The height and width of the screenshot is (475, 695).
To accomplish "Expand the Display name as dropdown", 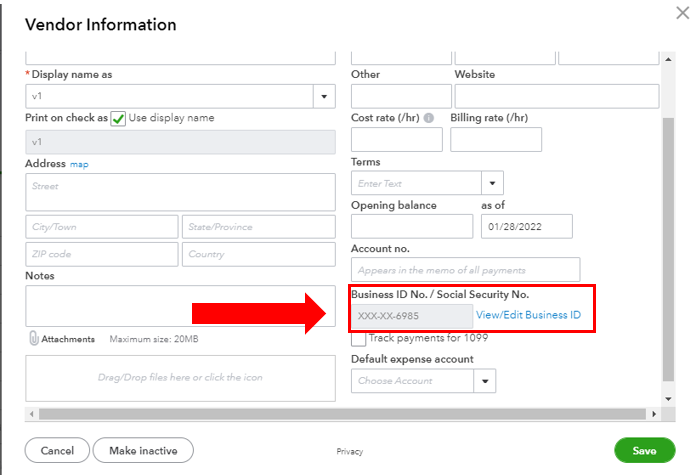I will tap(324, 97).
